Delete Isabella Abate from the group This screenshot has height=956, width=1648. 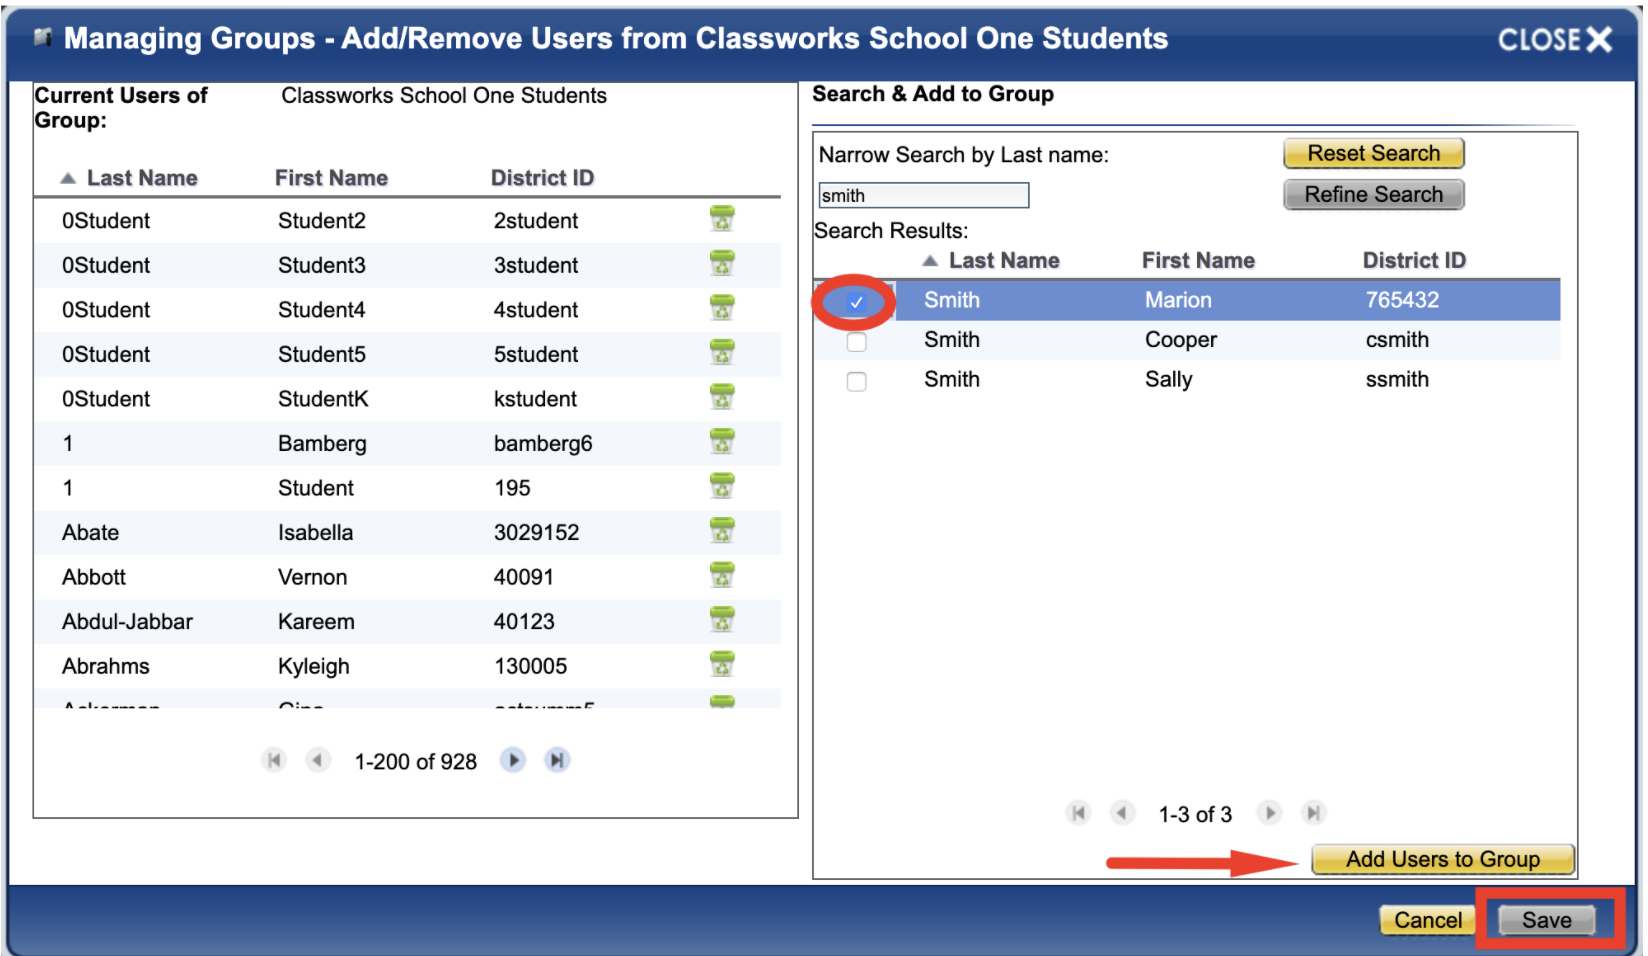pyautogui.click(x=721, y=531)
